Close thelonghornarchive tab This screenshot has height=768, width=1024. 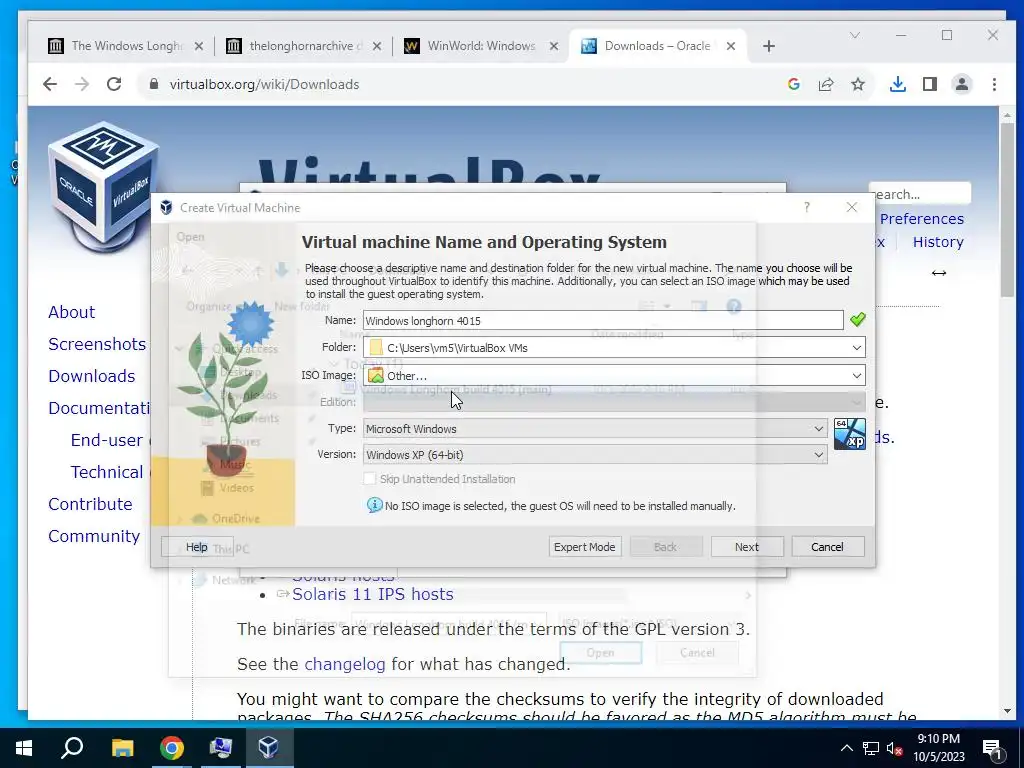pos(377,46)
